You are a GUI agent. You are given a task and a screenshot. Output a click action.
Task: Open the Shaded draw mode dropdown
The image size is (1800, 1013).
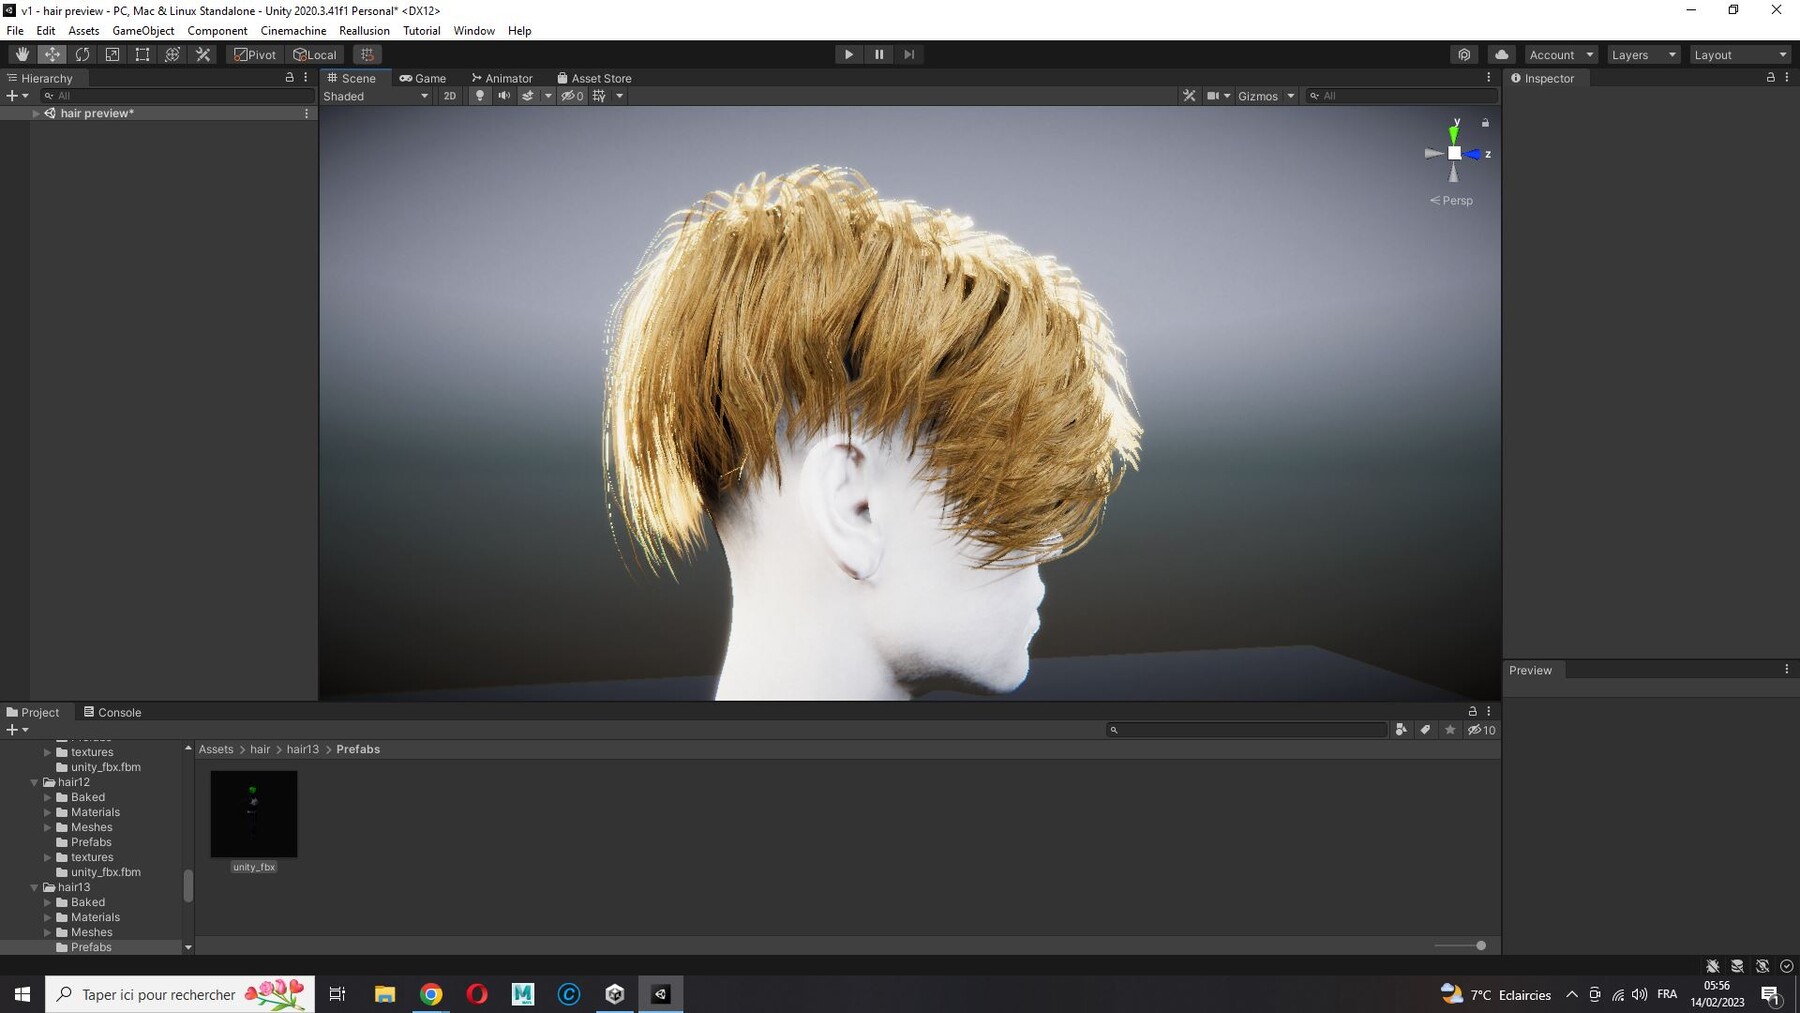pos(375,96)
